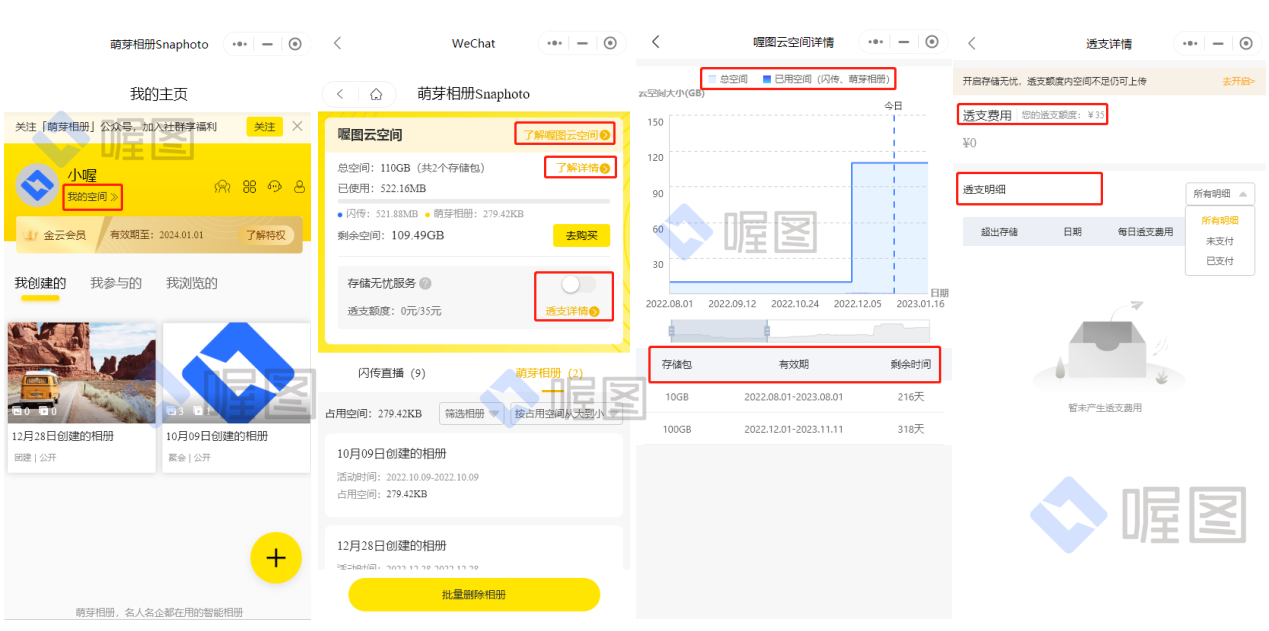Click the 216天 remaining time cell
Screen dimensions: 1269x631
pos(910,397)
